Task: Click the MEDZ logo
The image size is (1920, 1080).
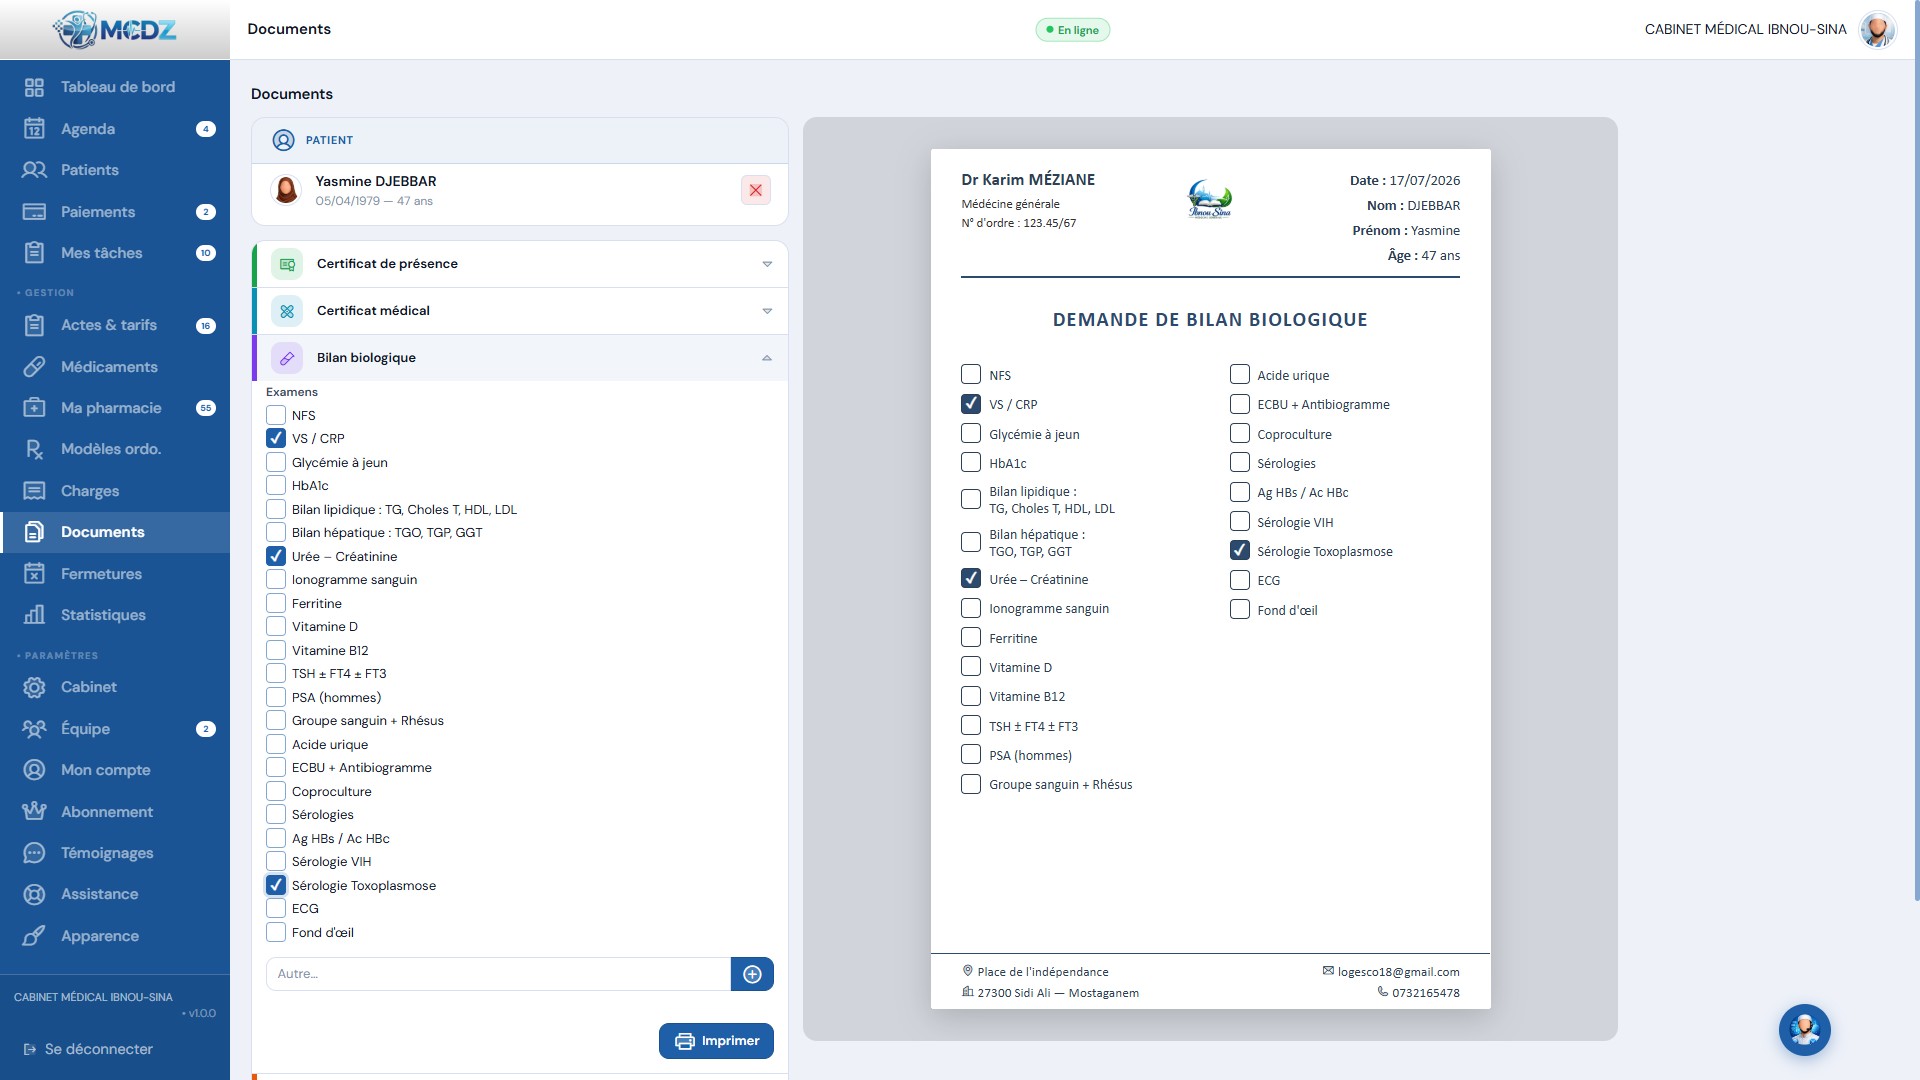Action: point(115,30)
